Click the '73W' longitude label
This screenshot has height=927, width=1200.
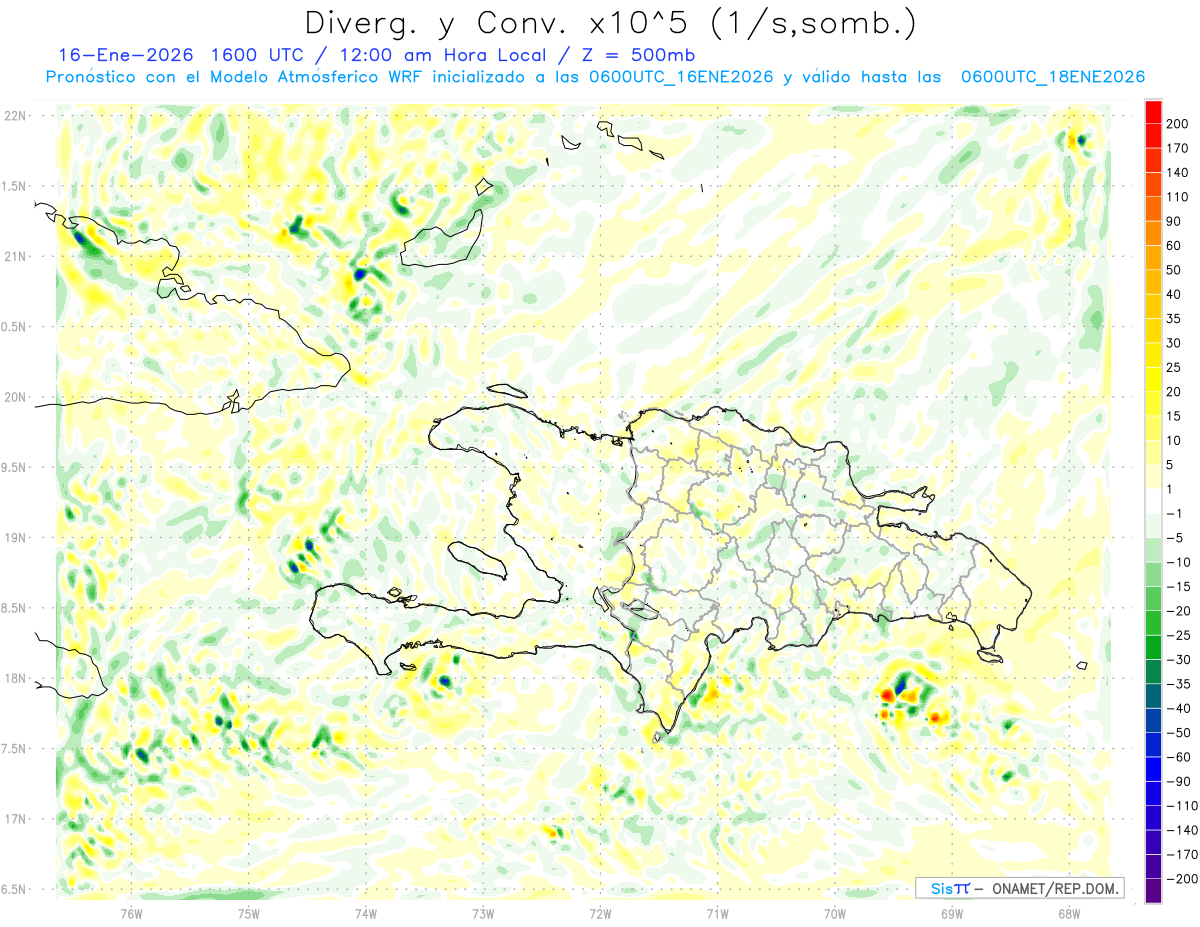[482, 914]
